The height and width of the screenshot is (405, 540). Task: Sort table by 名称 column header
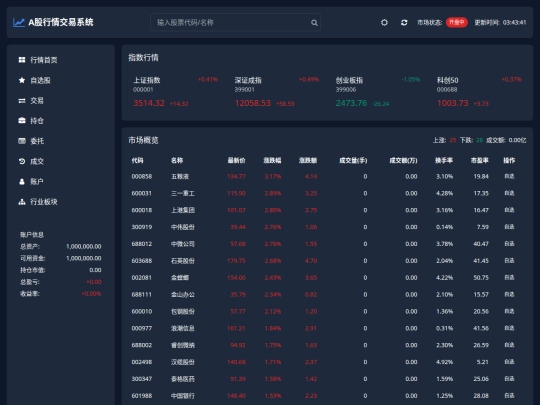(x=177, y=160)
